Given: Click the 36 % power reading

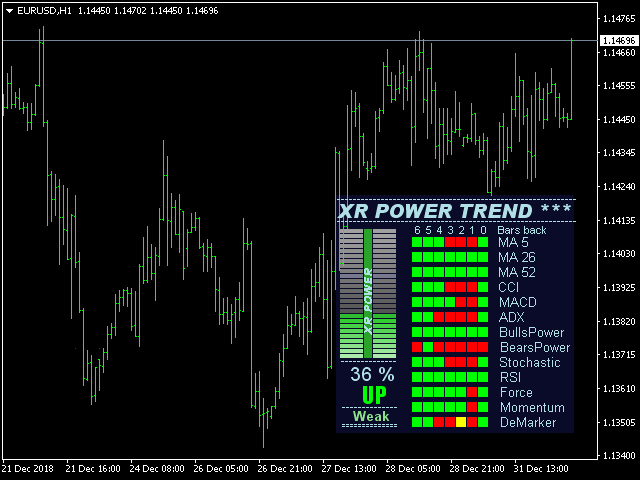Looking at the screenshot, I should coord(372,374).
